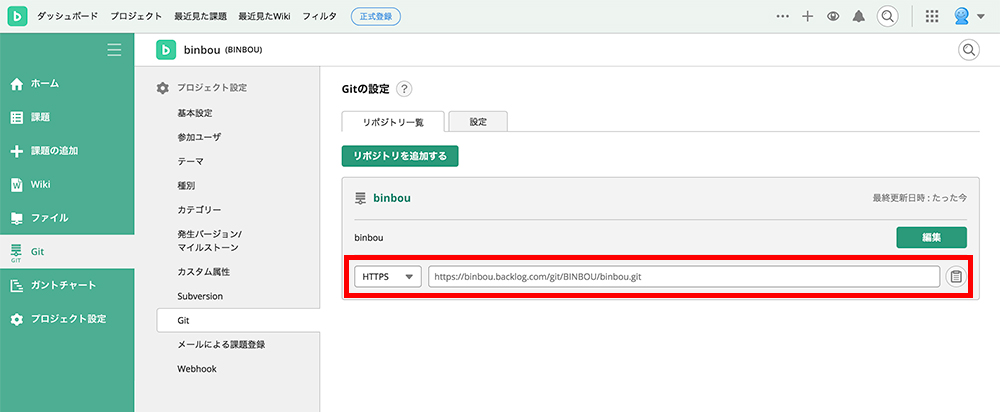Select Git in left sidebar
Screen dimensions: 1000x412
pos(67,252)
